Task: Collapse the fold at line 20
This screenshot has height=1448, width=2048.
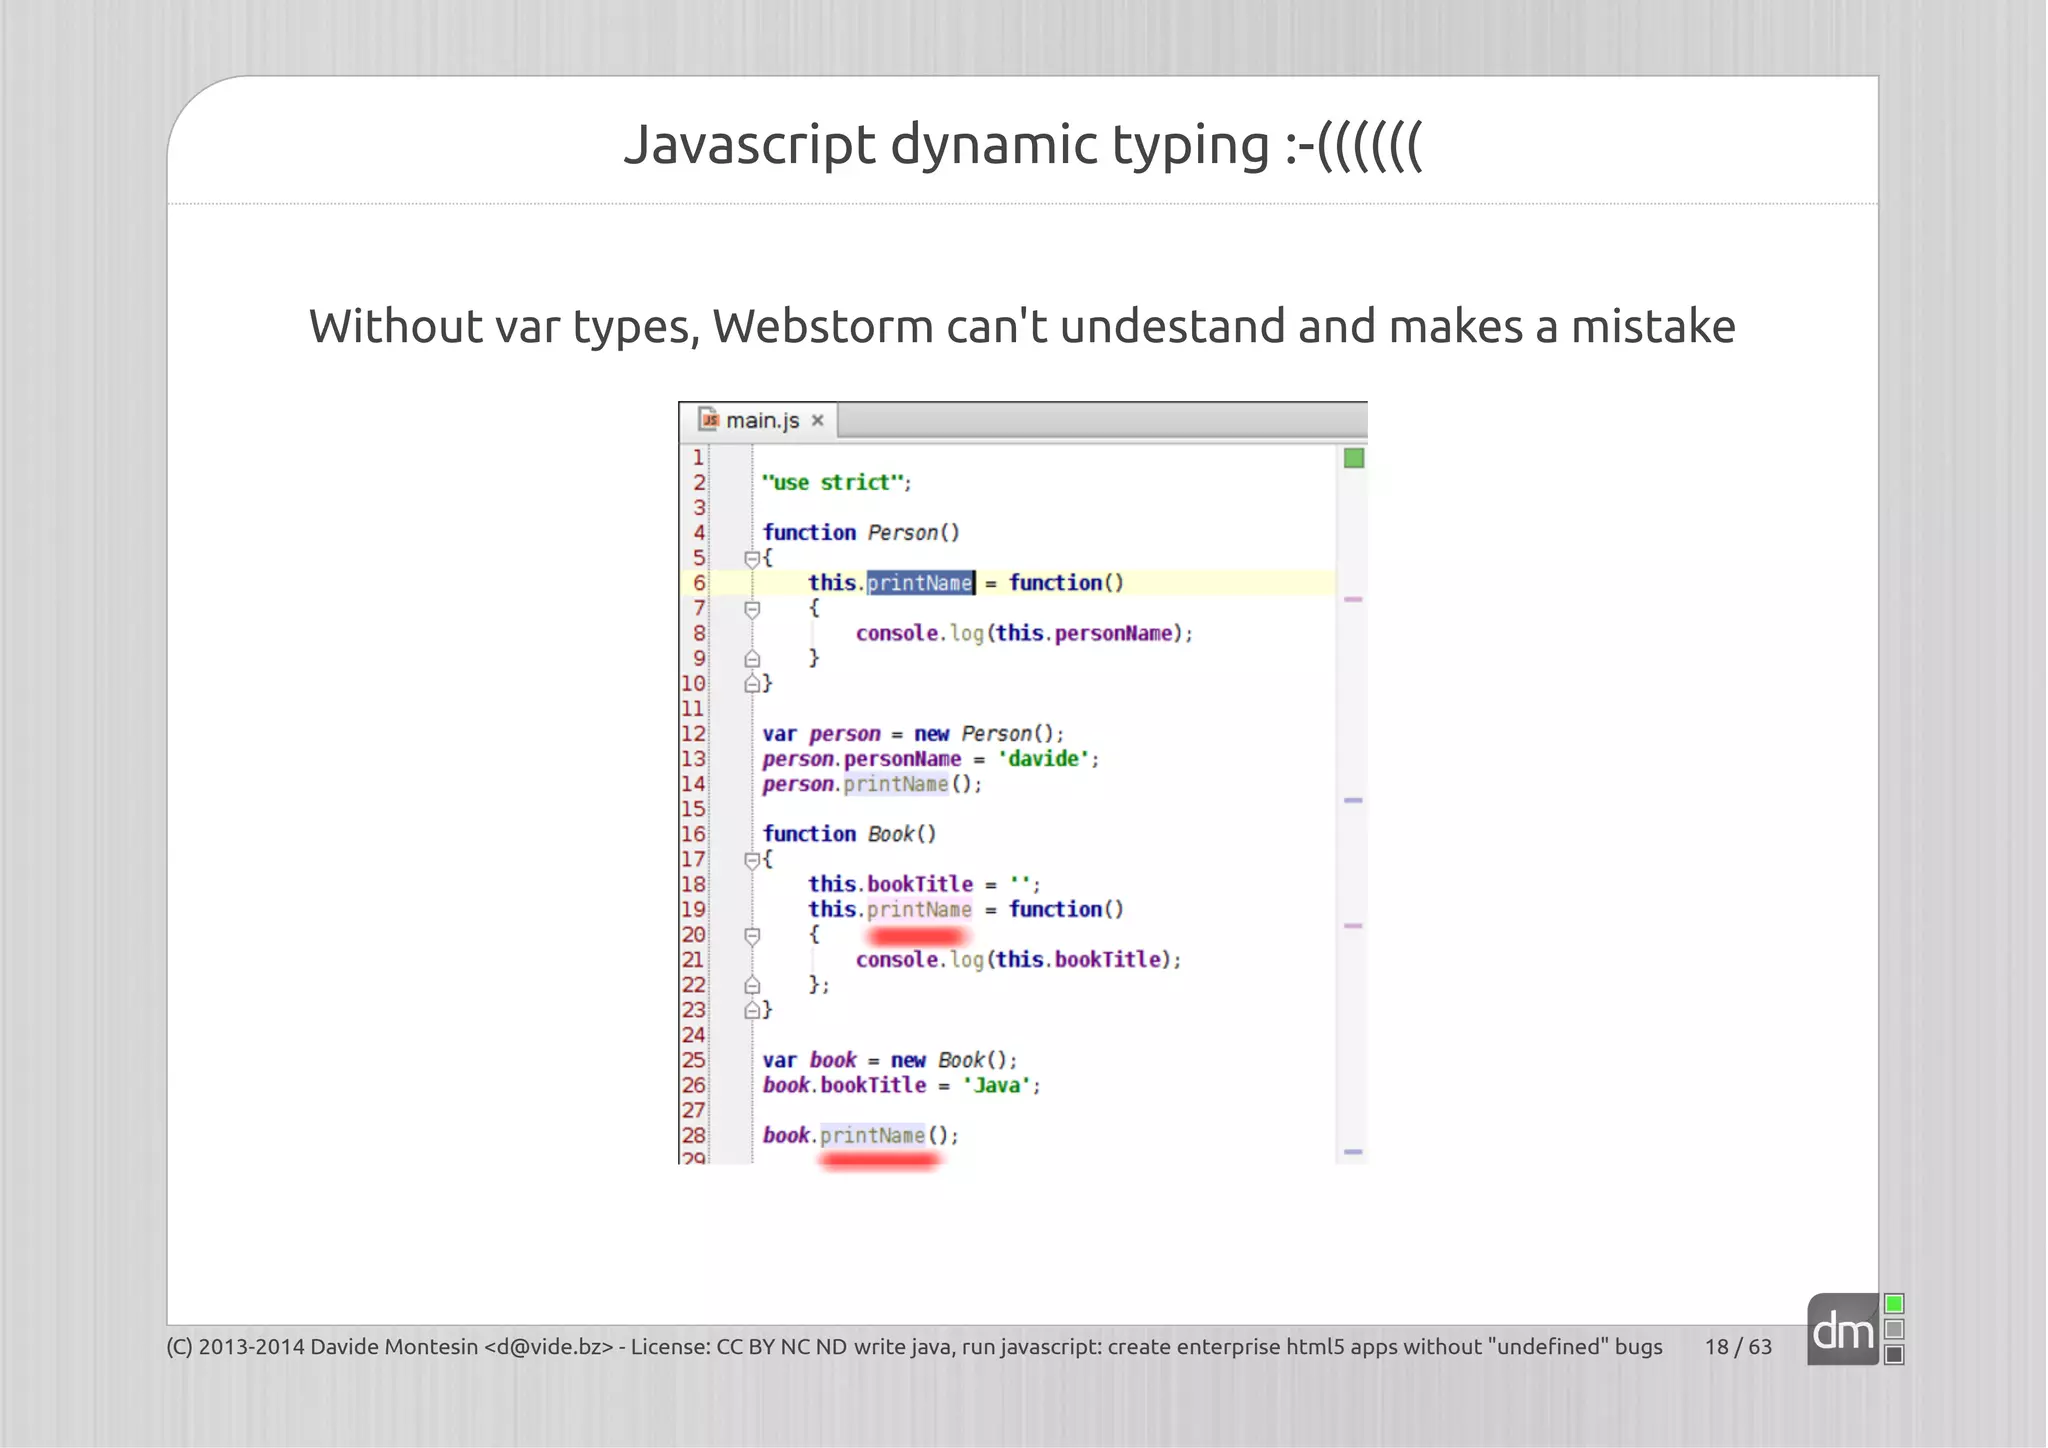Action: pyautogui.click(x=752, y=936)
